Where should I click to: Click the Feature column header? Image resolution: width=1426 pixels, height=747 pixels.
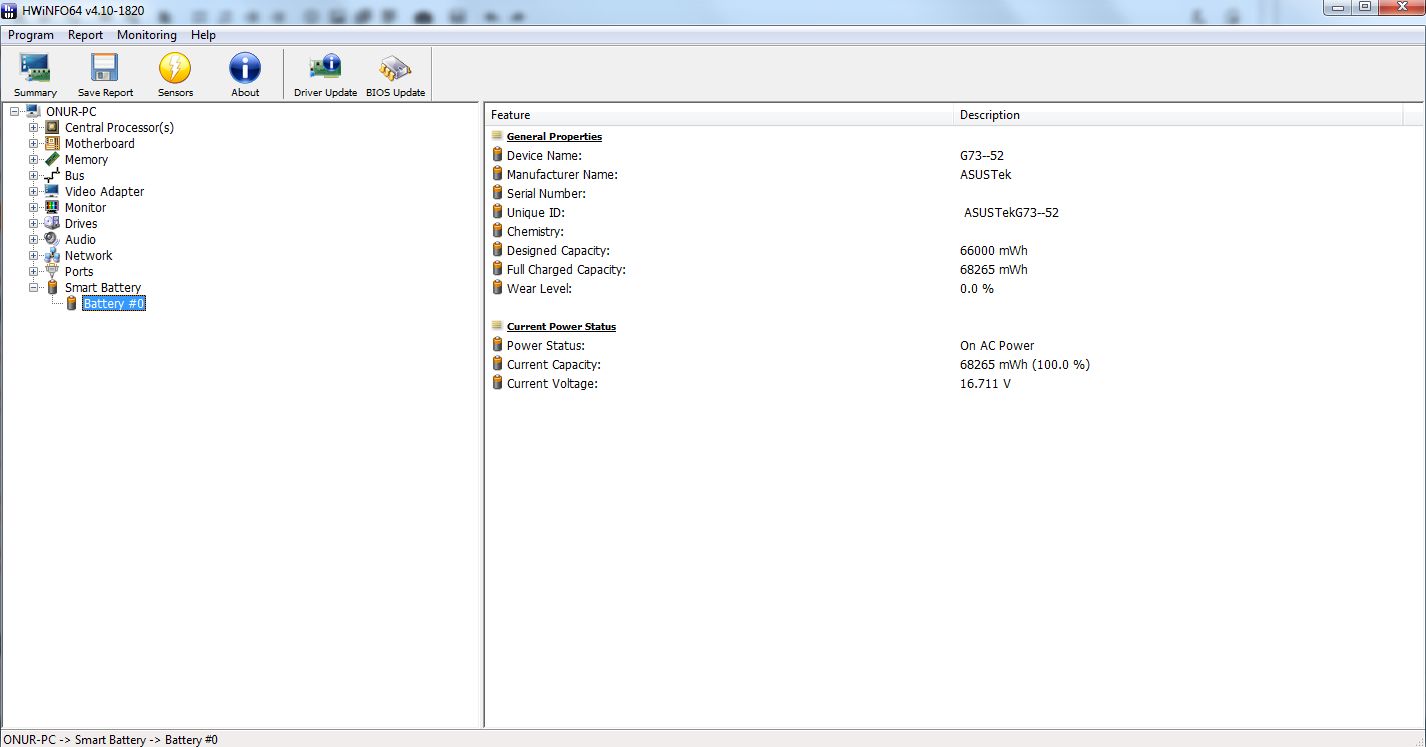719,115
